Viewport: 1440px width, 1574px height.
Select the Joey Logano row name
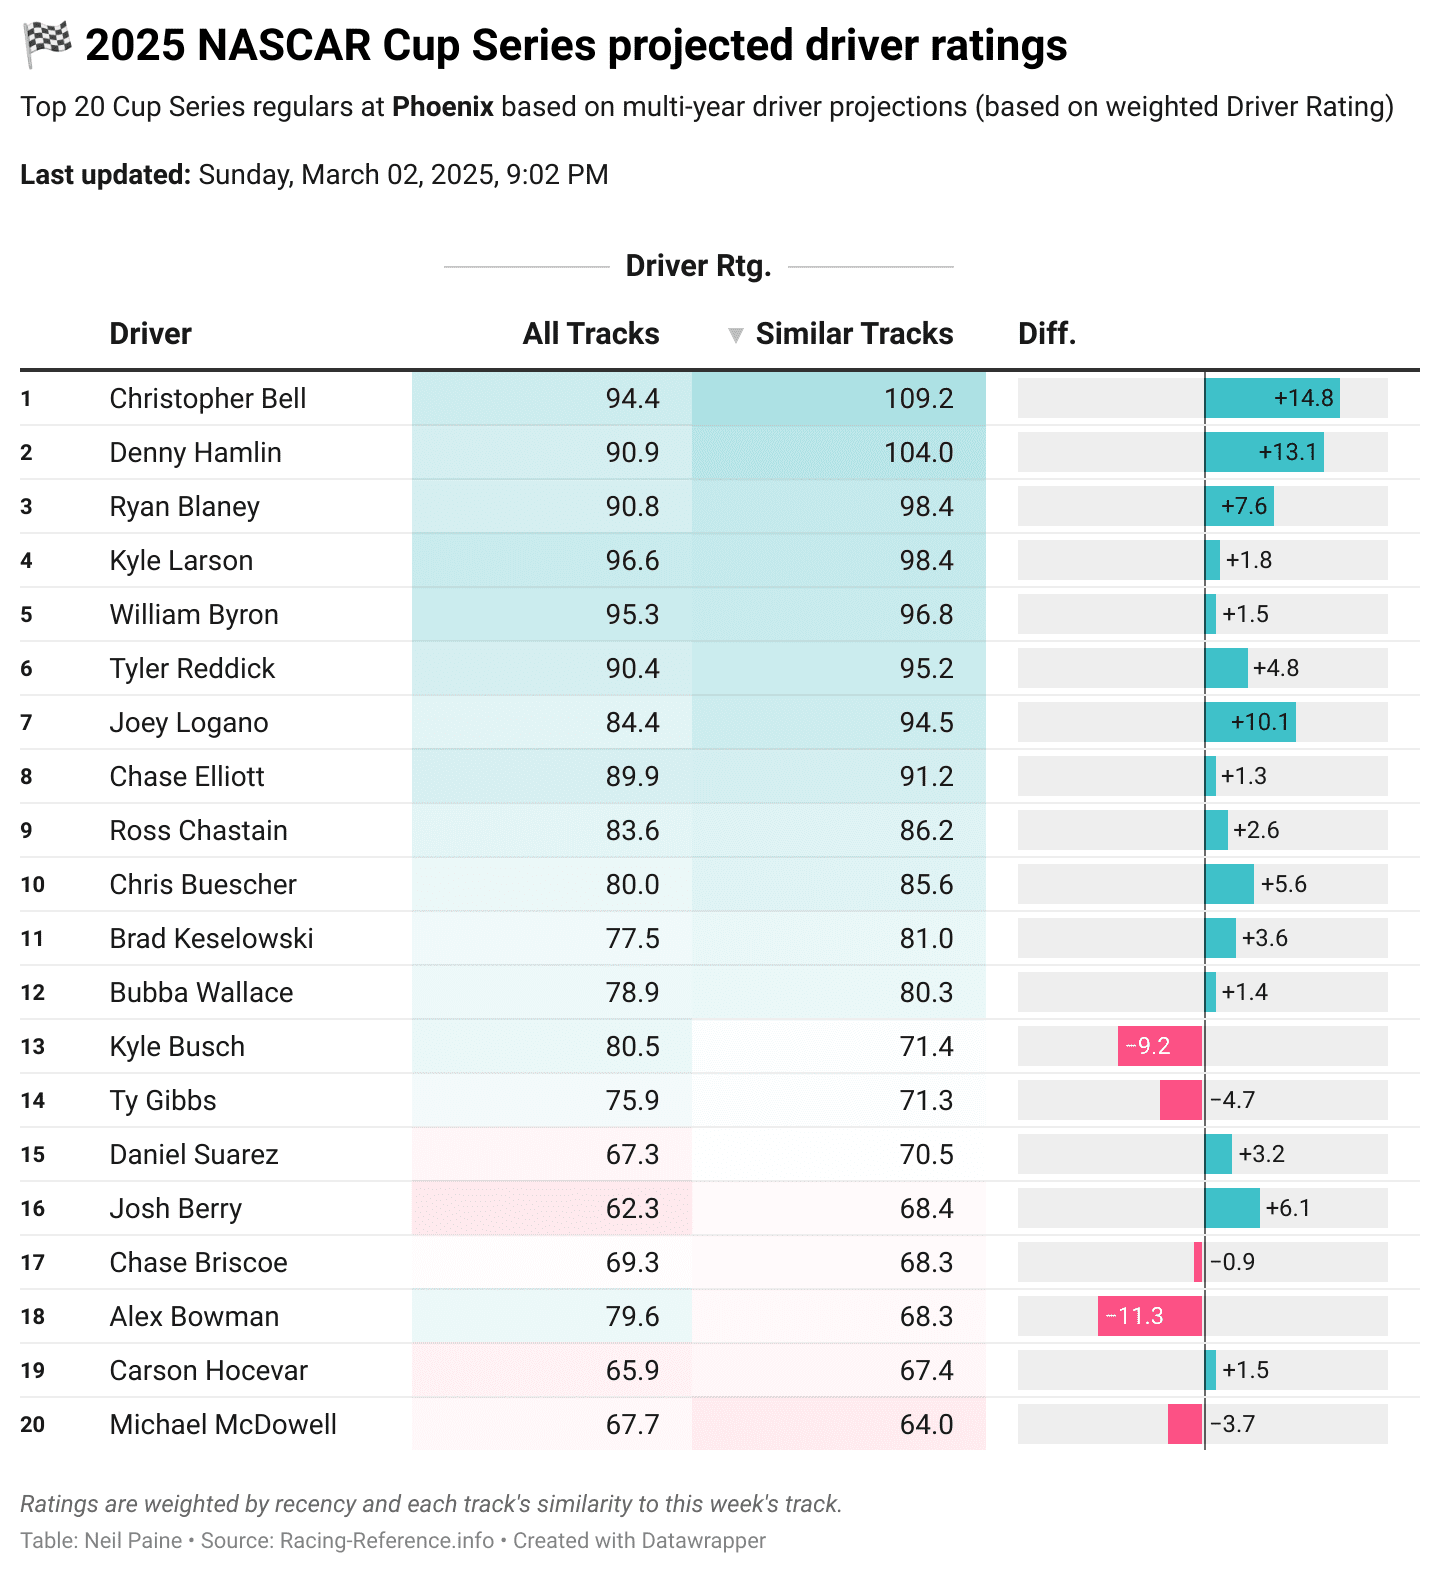[x=189, y=722]
